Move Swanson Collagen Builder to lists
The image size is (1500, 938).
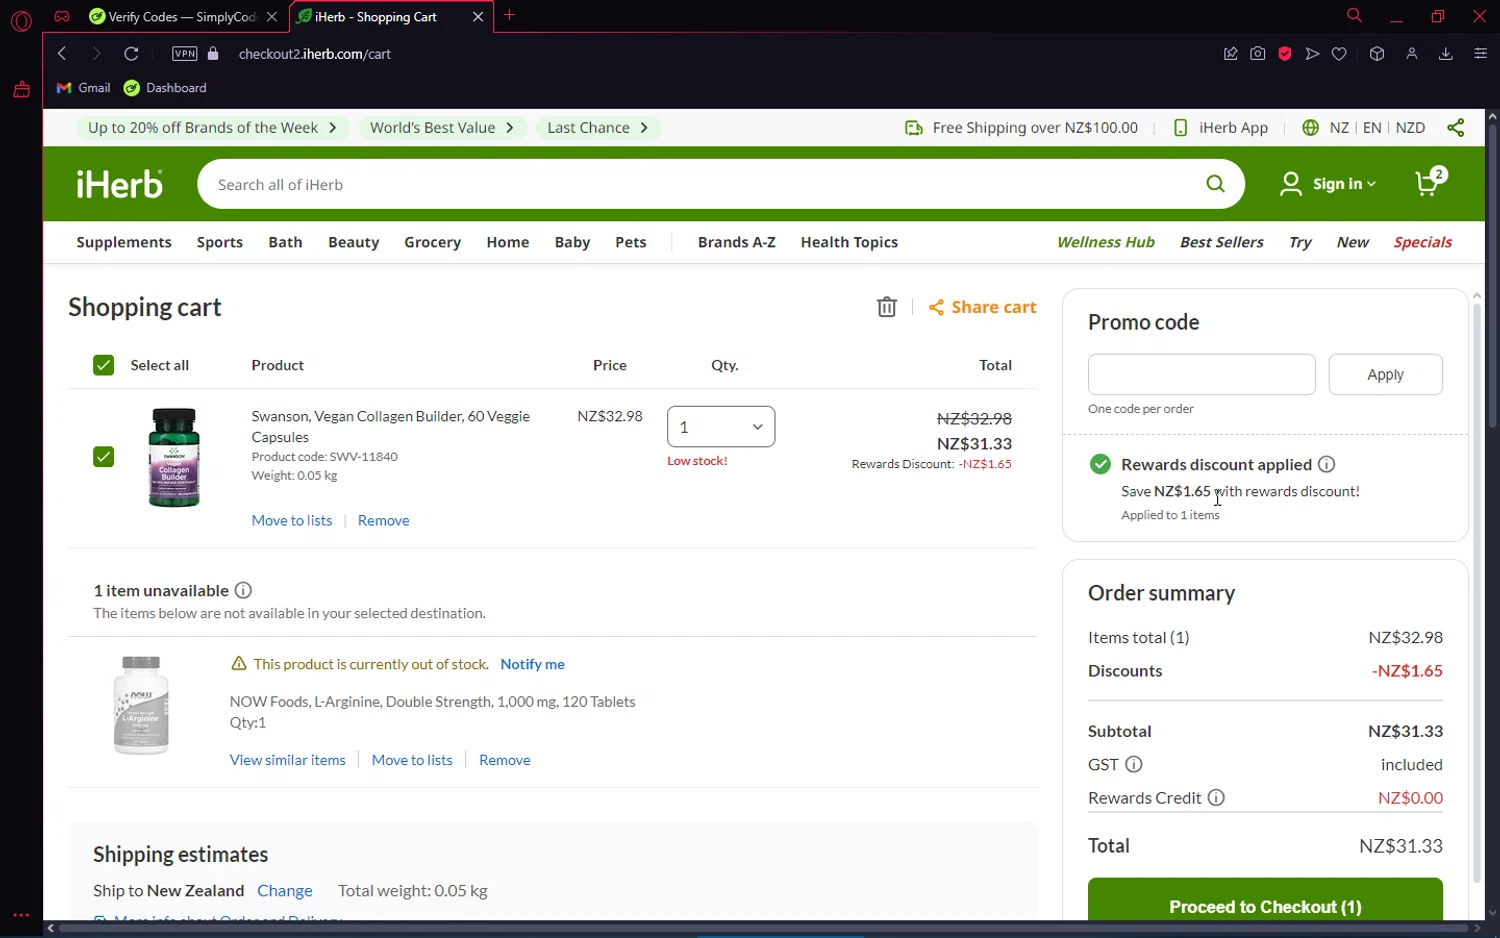pyautogui.click(x=292, y=520)
